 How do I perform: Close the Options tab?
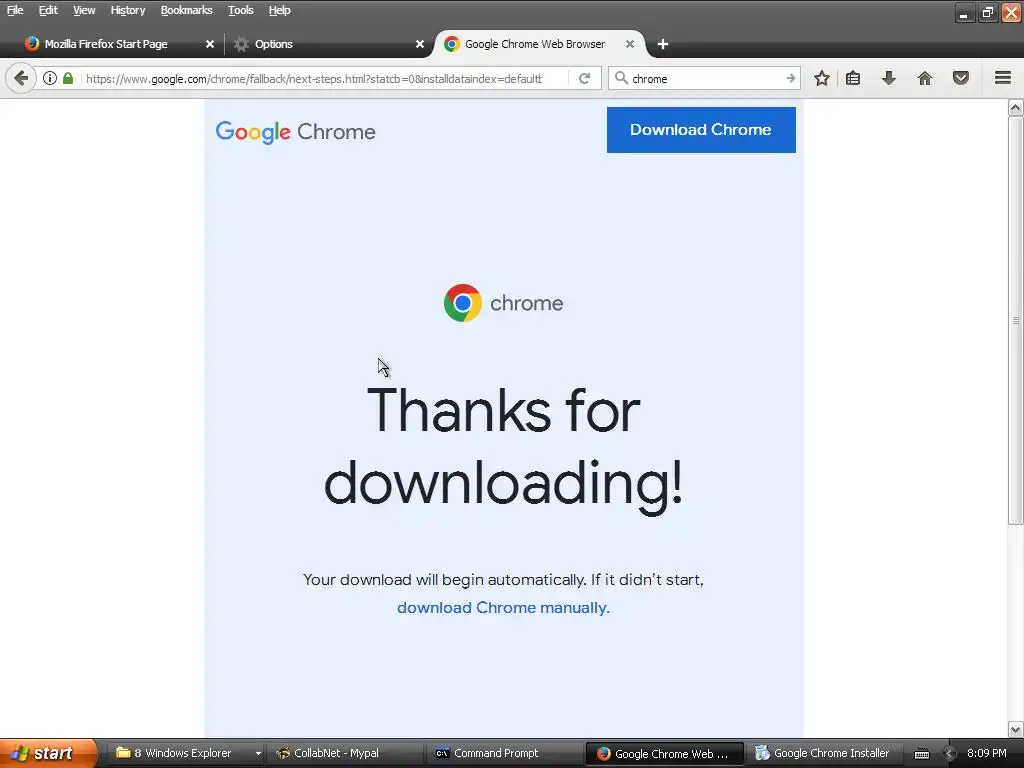[420, 44]
